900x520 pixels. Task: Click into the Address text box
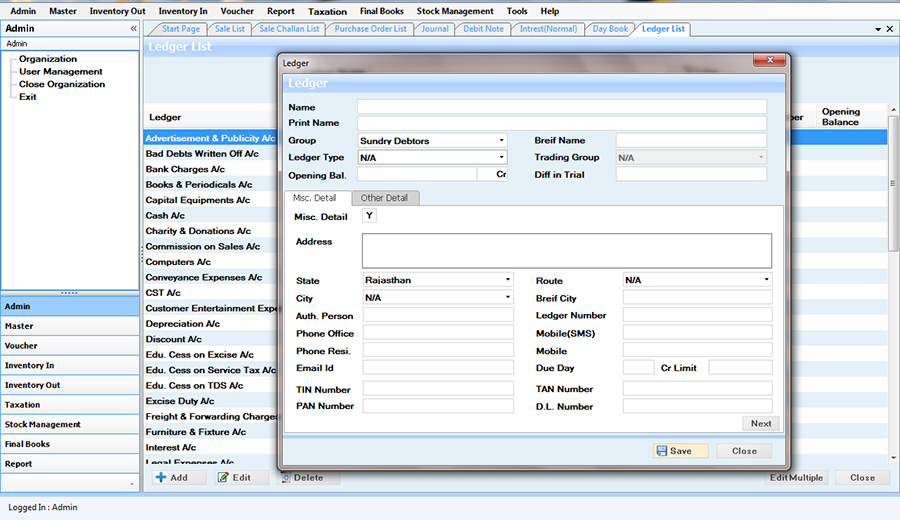[566, 250]
